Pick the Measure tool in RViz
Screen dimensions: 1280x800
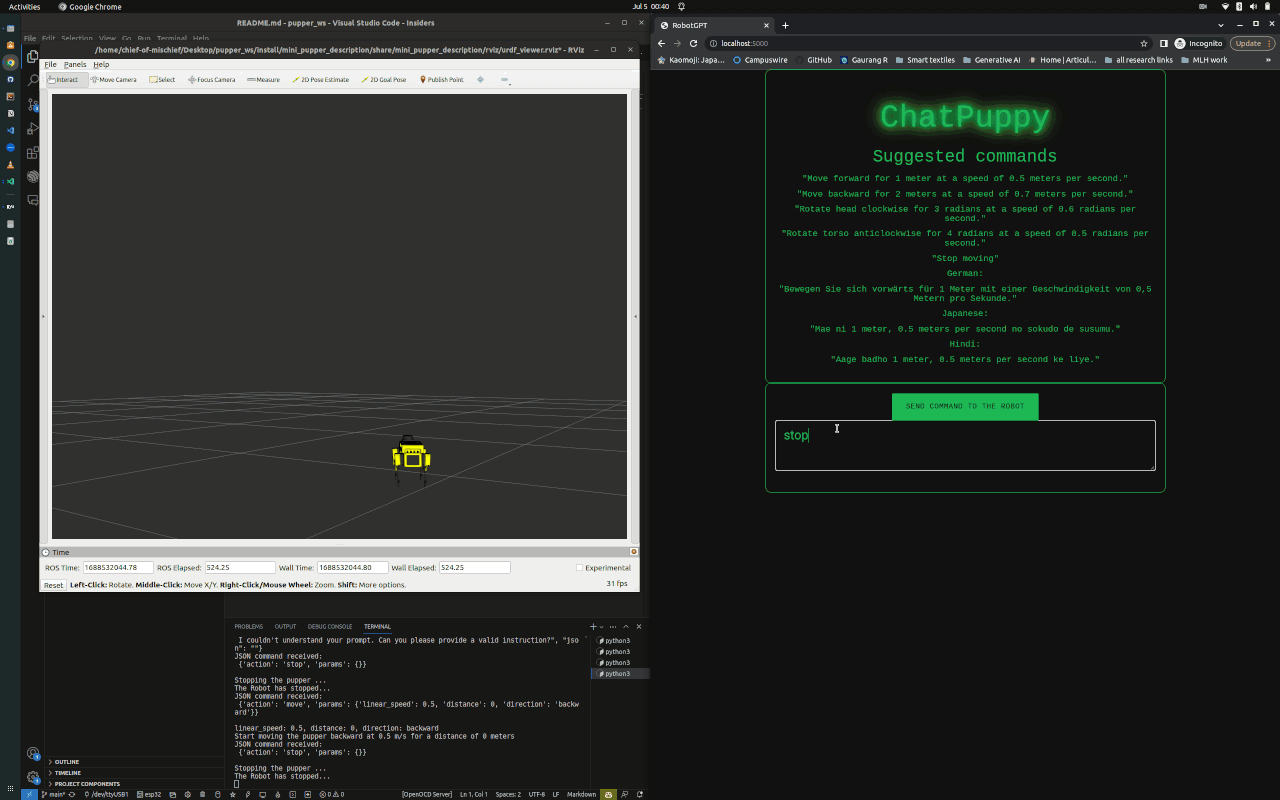(263, 80)
